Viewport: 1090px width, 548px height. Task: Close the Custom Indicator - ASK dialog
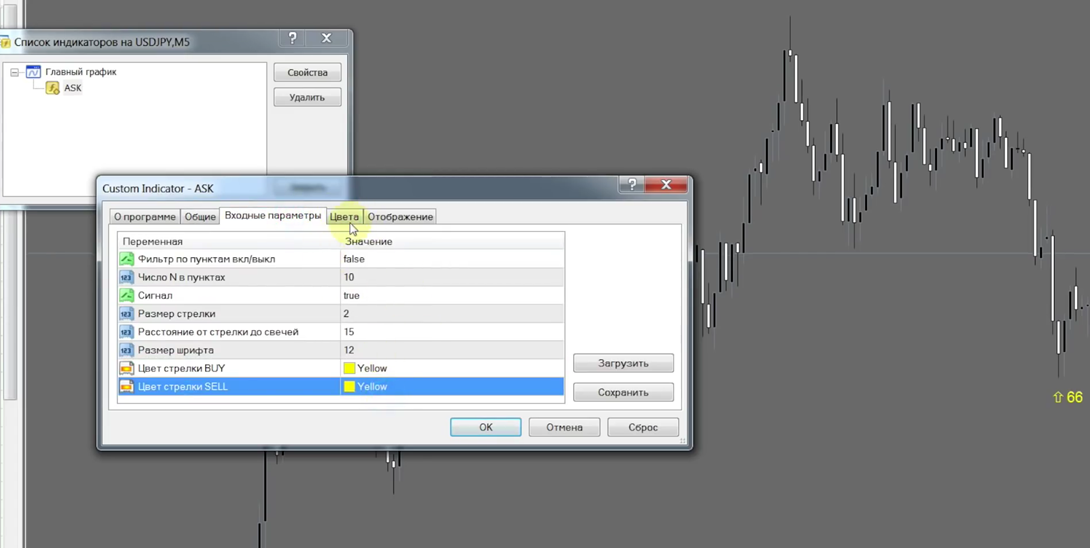tap(666, 184)
